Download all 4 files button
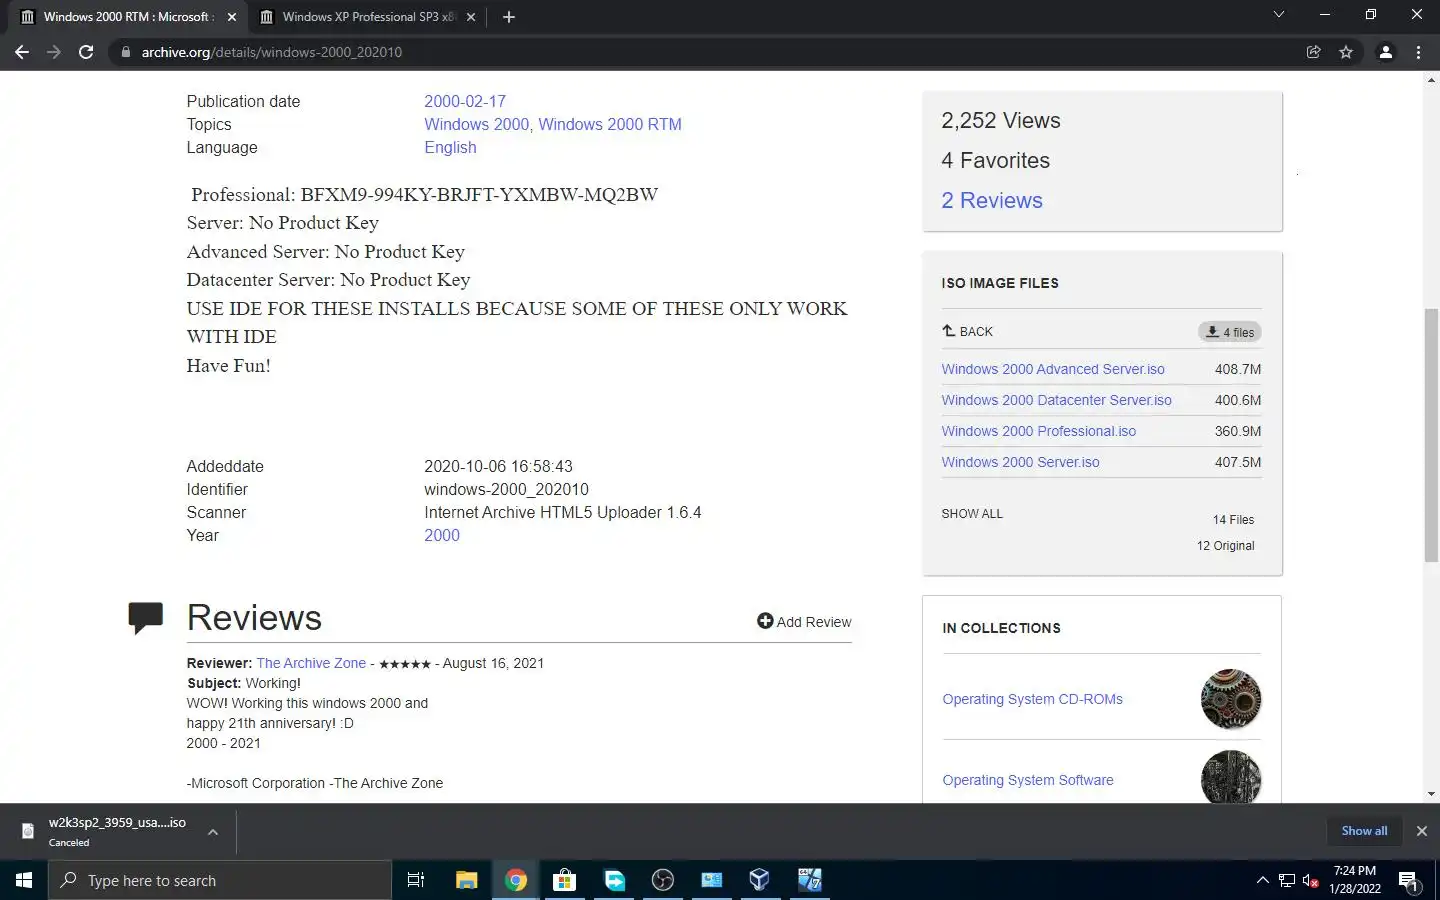1440x900 pixels. coord(1230,332)
